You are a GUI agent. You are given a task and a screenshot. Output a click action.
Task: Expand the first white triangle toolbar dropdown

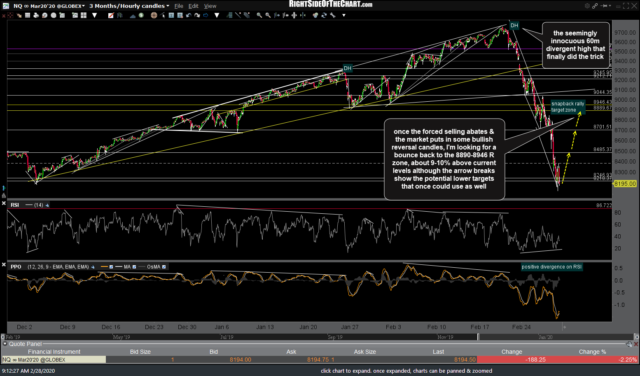(x=95, y=15)
